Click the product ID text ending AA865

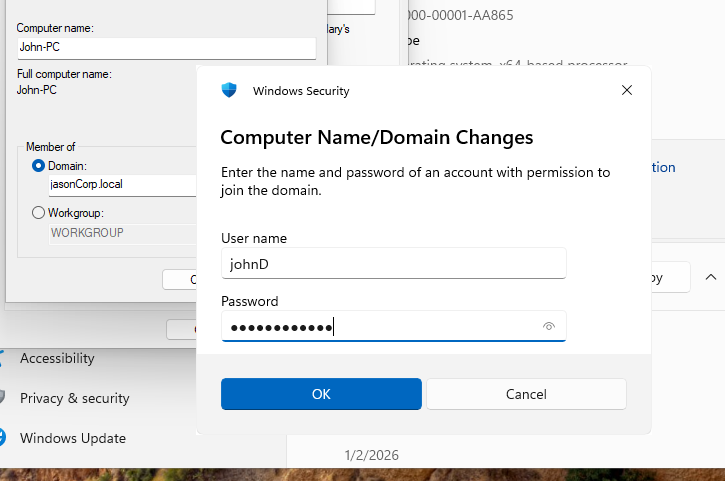tap(461, 15)
